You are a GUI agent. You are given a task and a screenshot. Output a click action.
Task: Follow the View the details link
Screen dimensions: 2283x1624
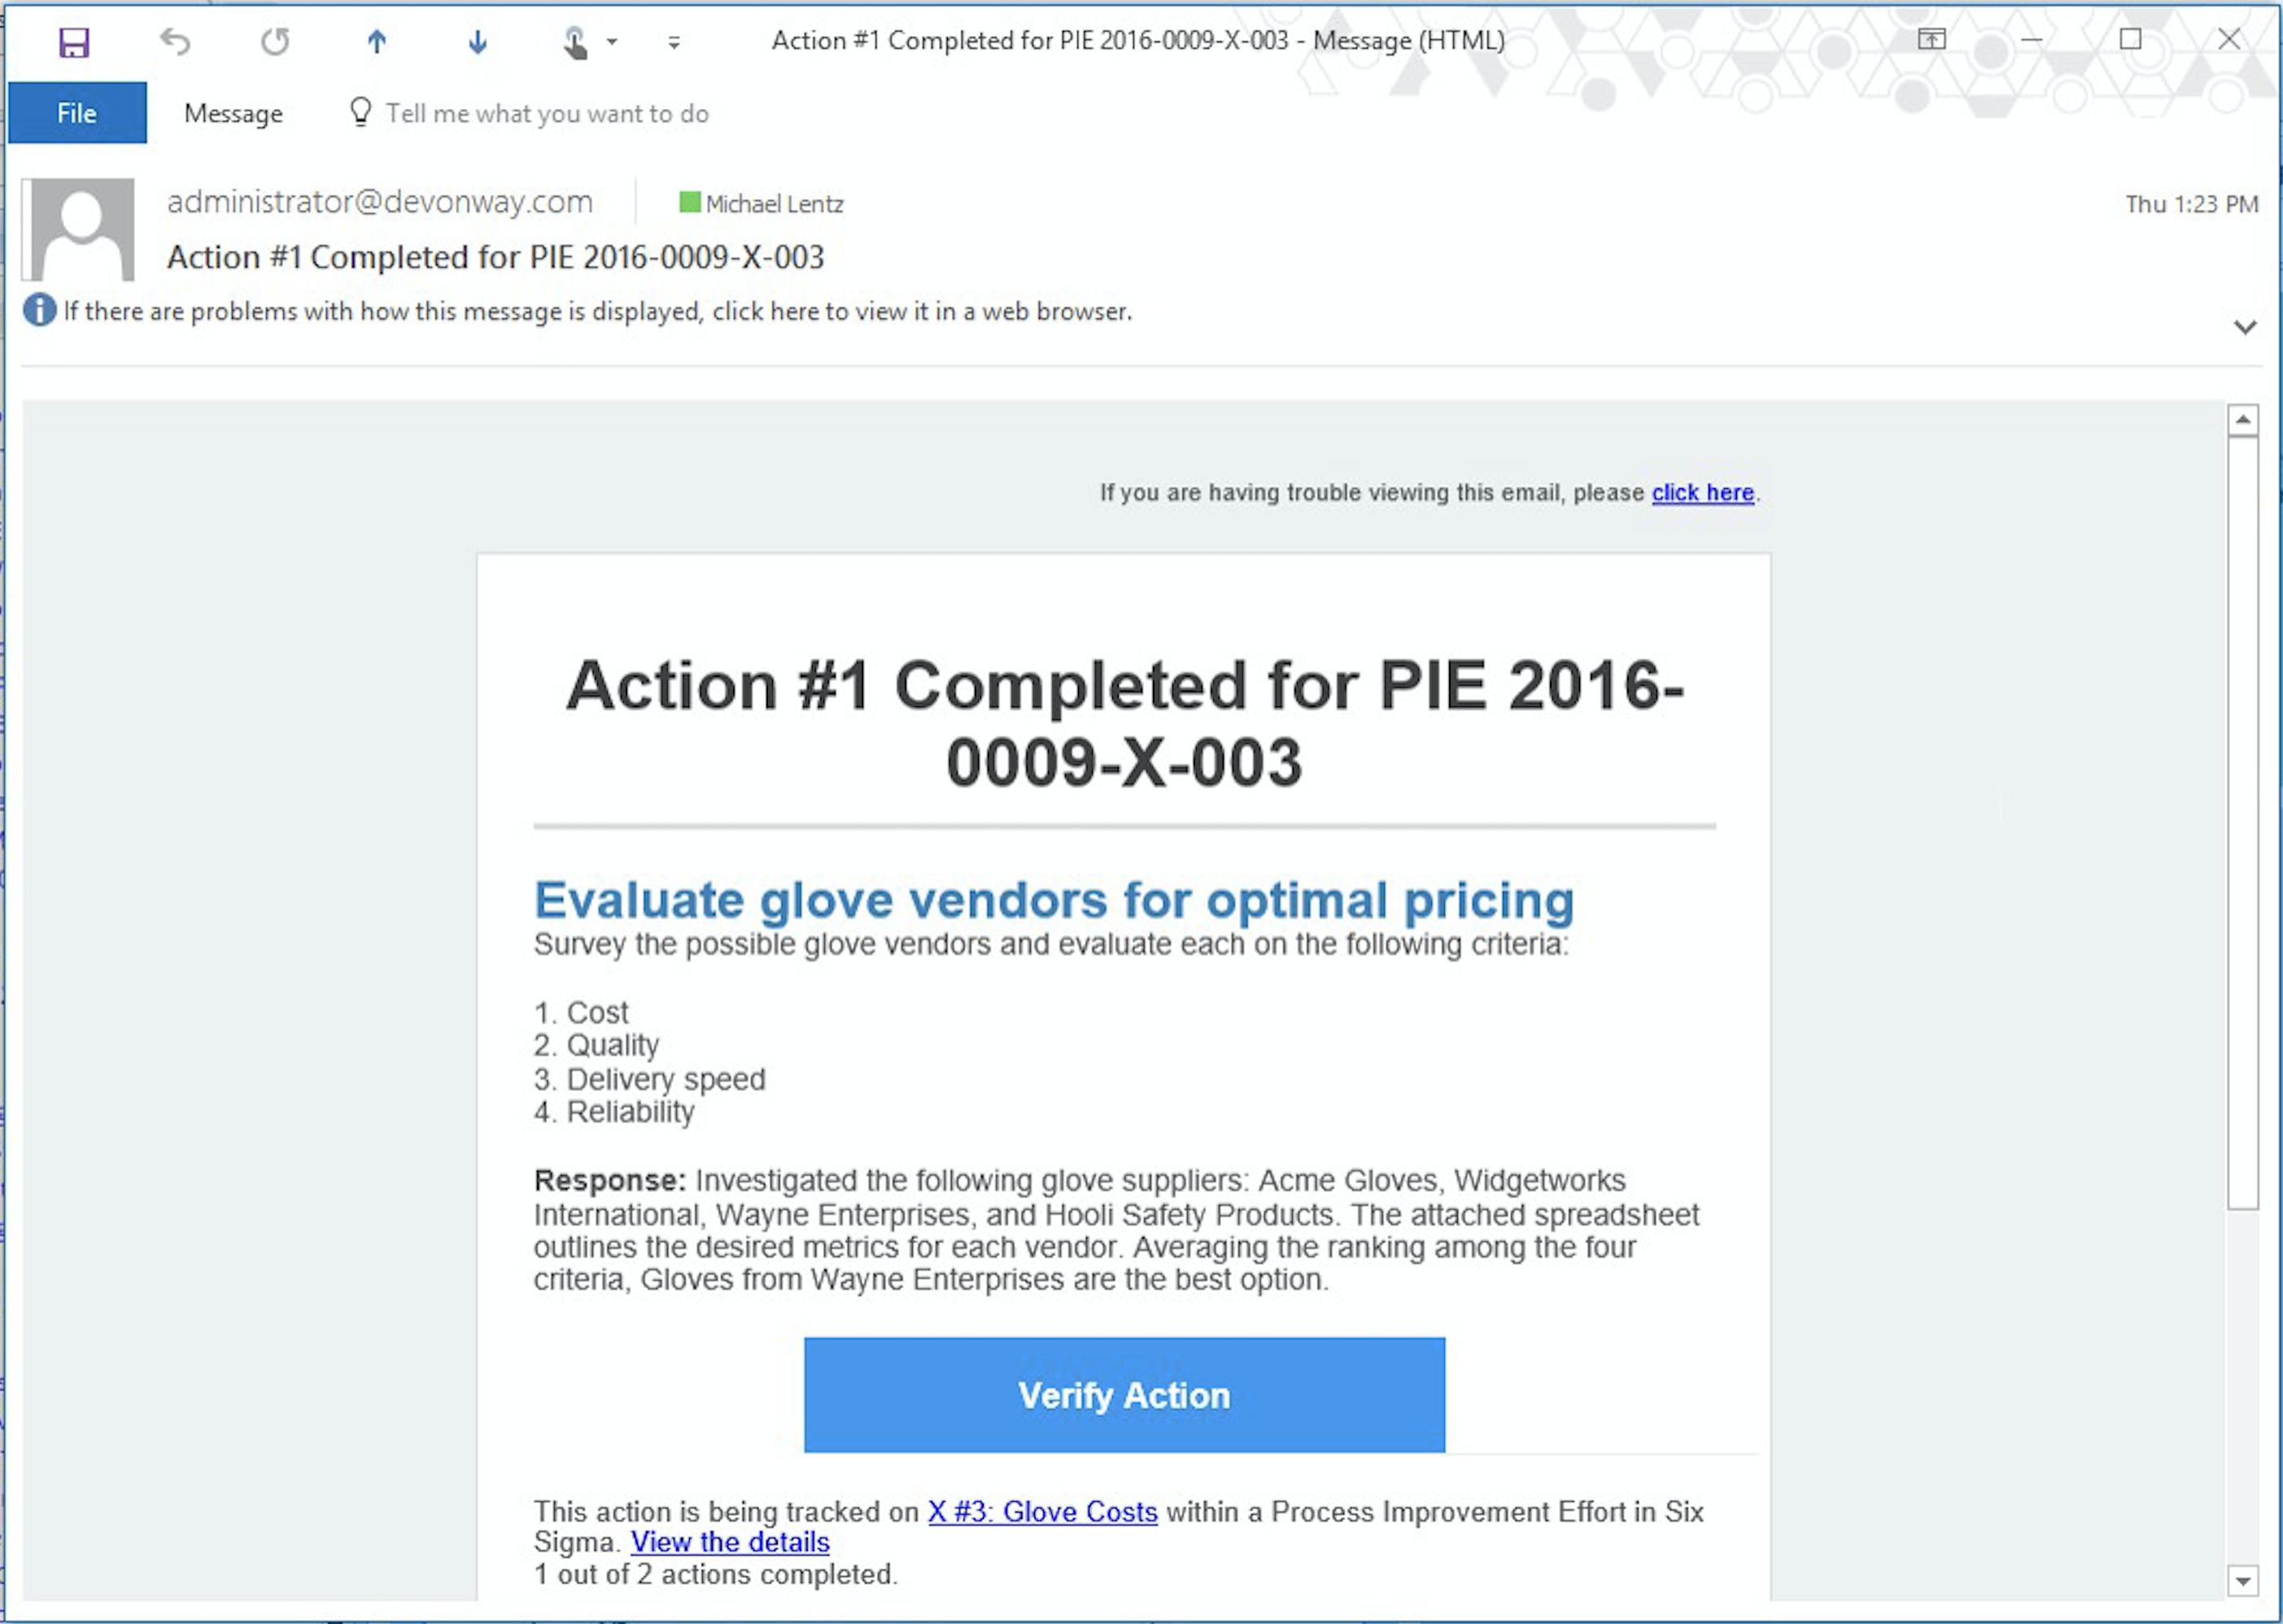729,1542
